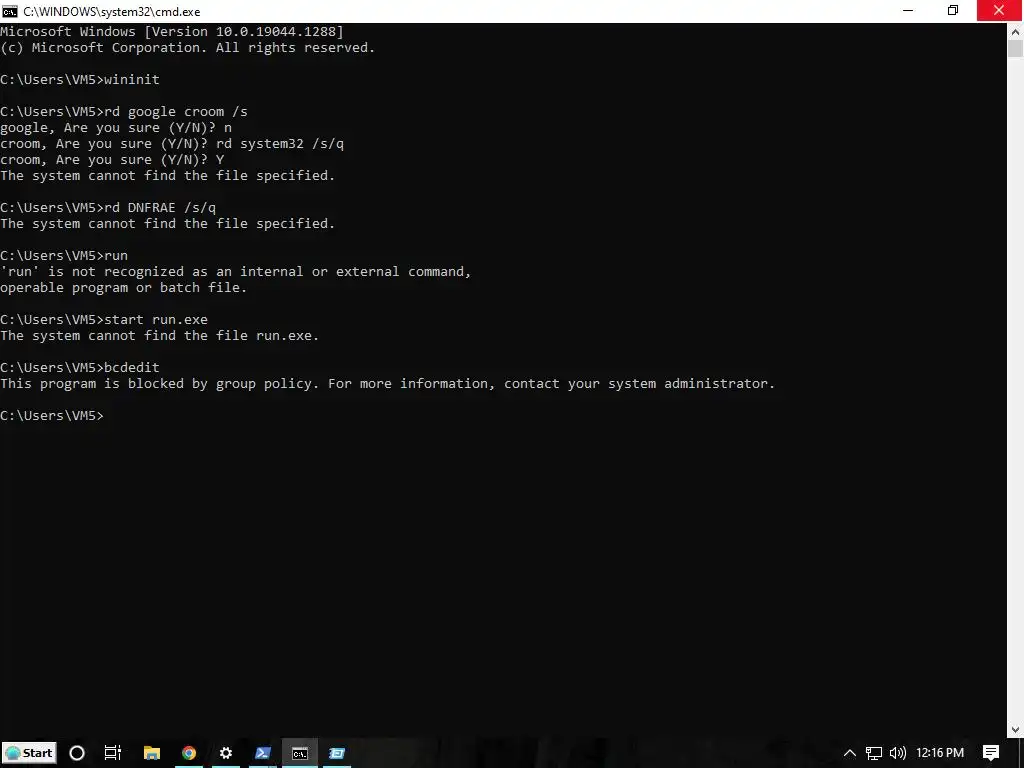Close the cmd.exe window
The width and height of the screenshot is (1024, 768).
tap(999, 11)
